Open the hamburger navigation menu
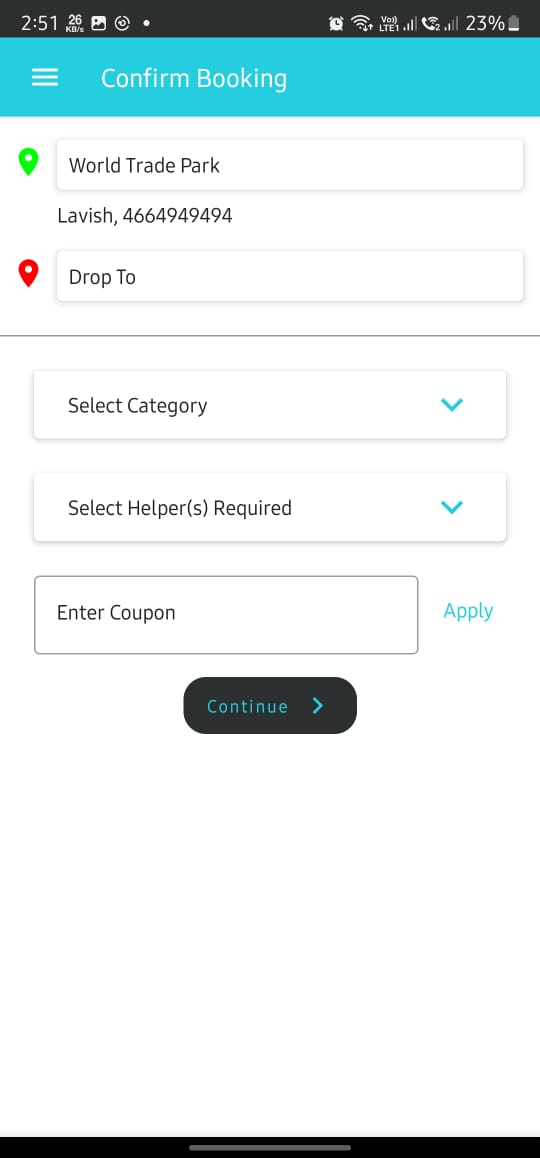 click(x=44, y=78)
